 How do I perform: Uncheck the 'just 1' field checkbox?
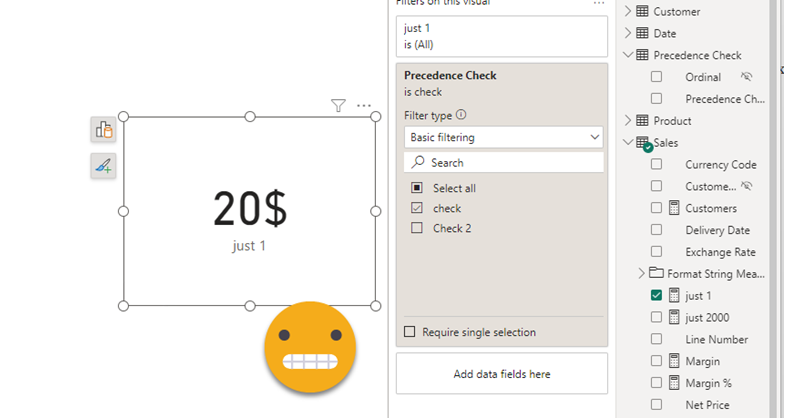point(656,295)
